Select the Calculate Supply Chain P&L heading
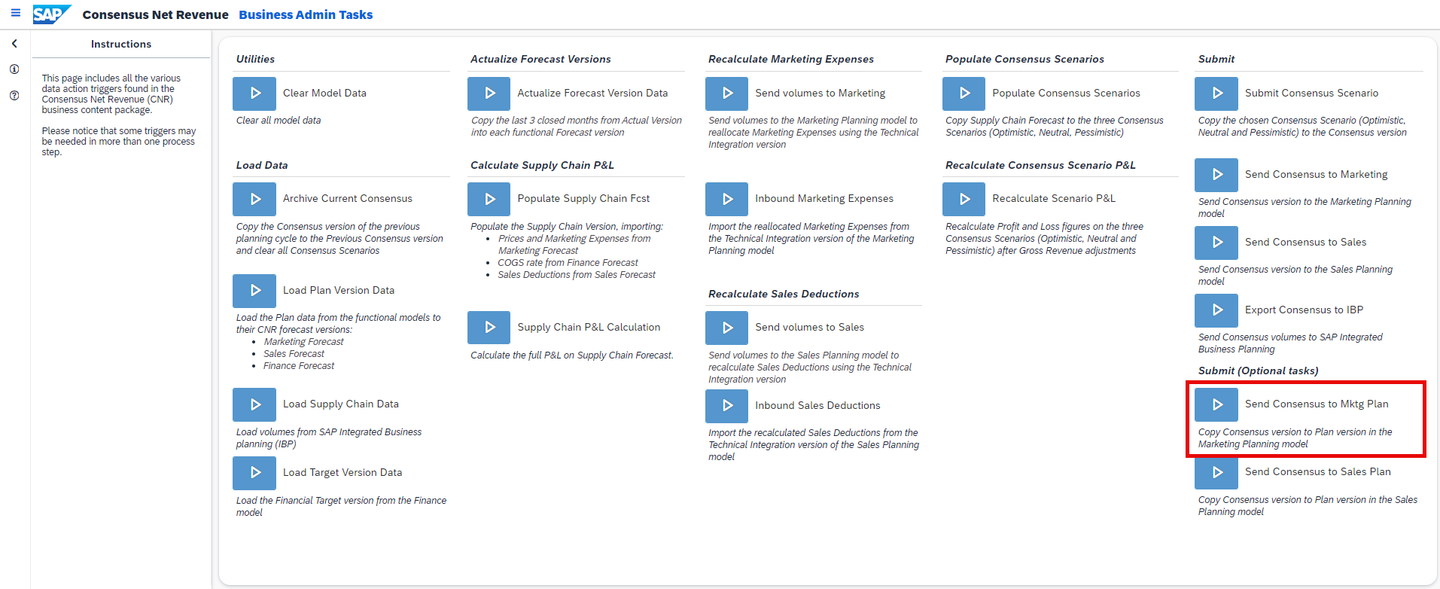Screen dimensions: 1440x589 pyautogui.click(x=542, y=165)
